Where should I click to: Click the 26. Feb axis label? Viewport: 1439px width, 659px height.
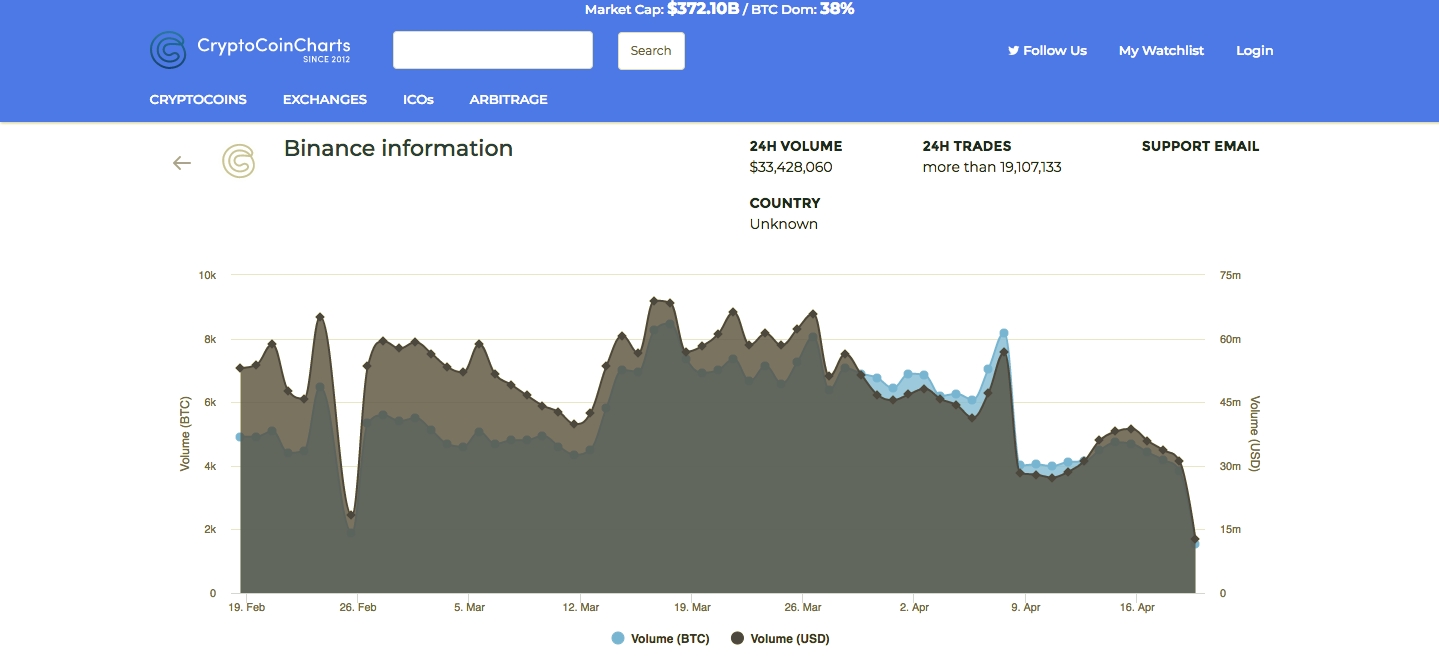358,607
